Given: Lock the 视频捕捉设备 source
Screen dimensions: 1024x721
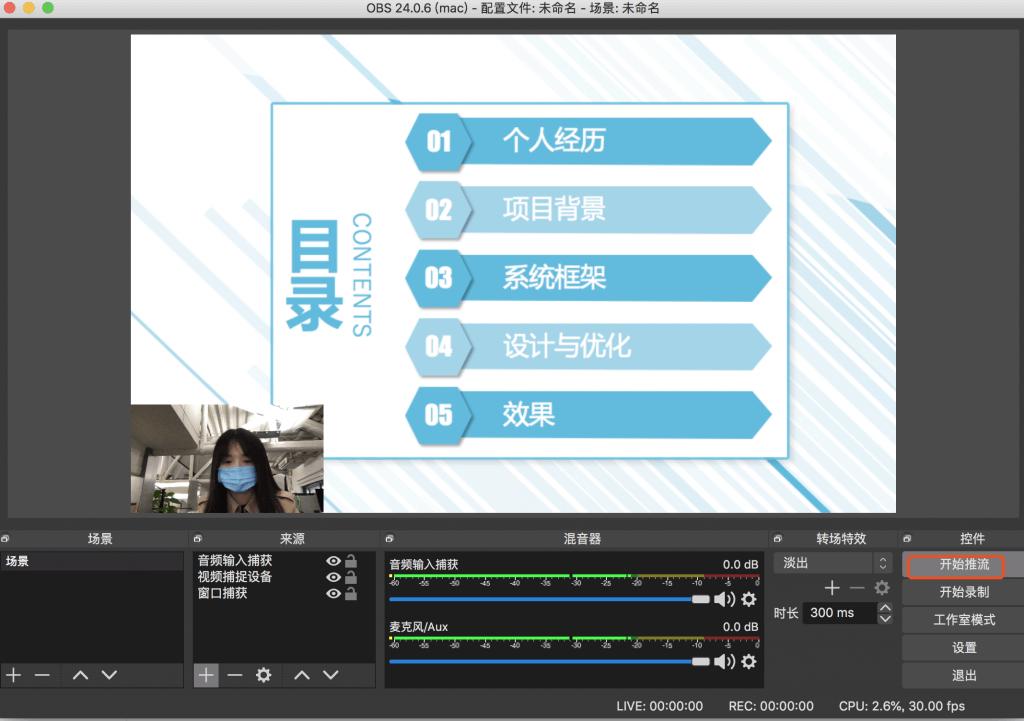Looking at the screenshot, I should [352, 578].
